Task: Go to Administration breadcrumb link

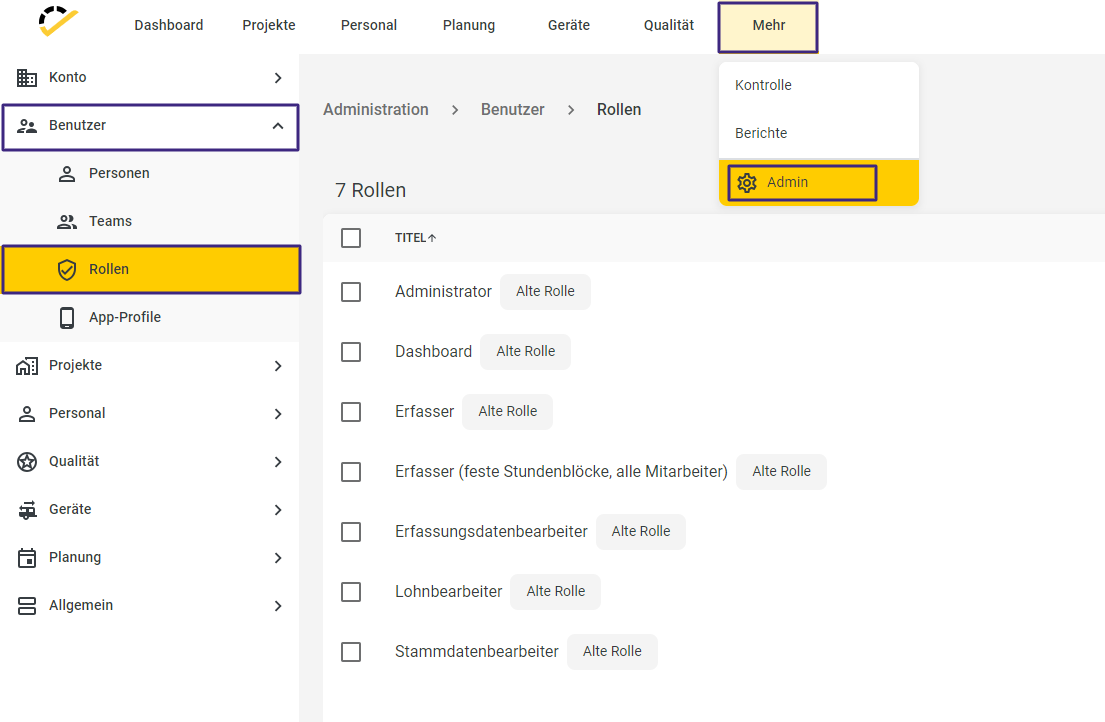Action: pos(376,110)
